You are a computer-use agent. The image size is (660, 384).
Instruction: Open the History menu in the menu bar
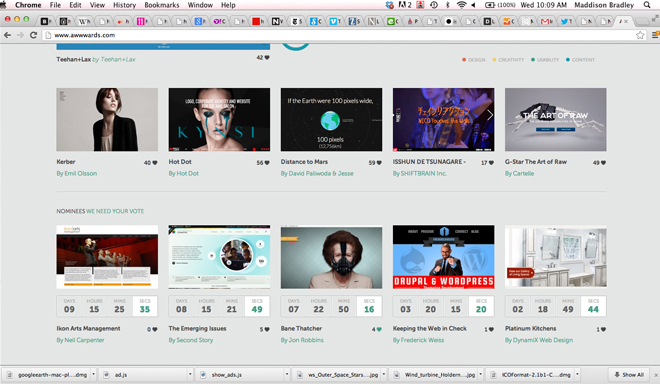(124, 5)
